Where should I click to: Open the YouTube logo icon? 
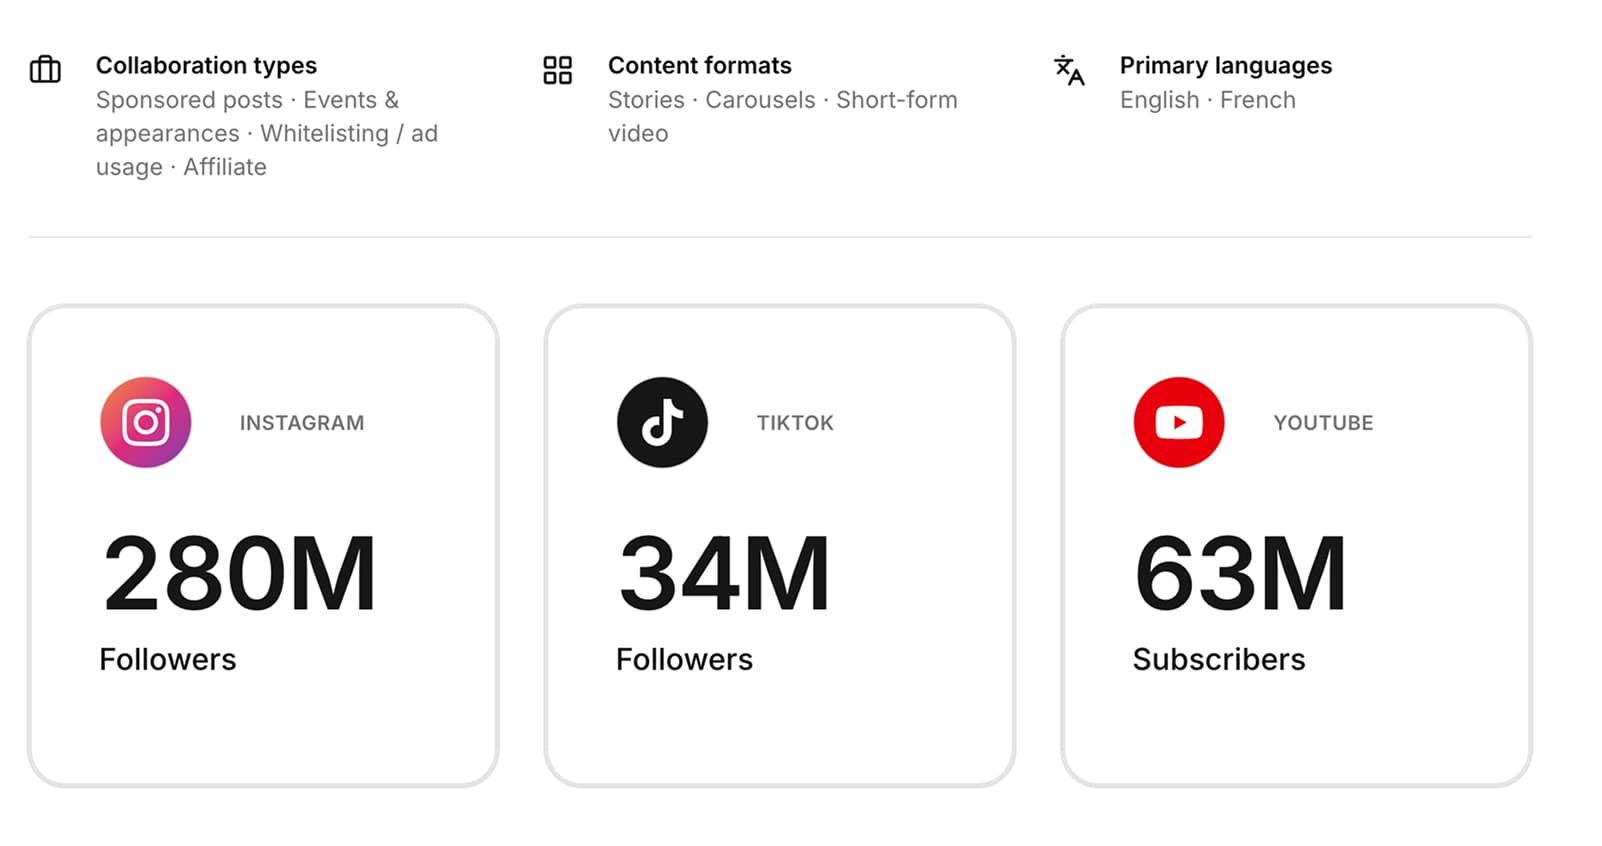1178,422
